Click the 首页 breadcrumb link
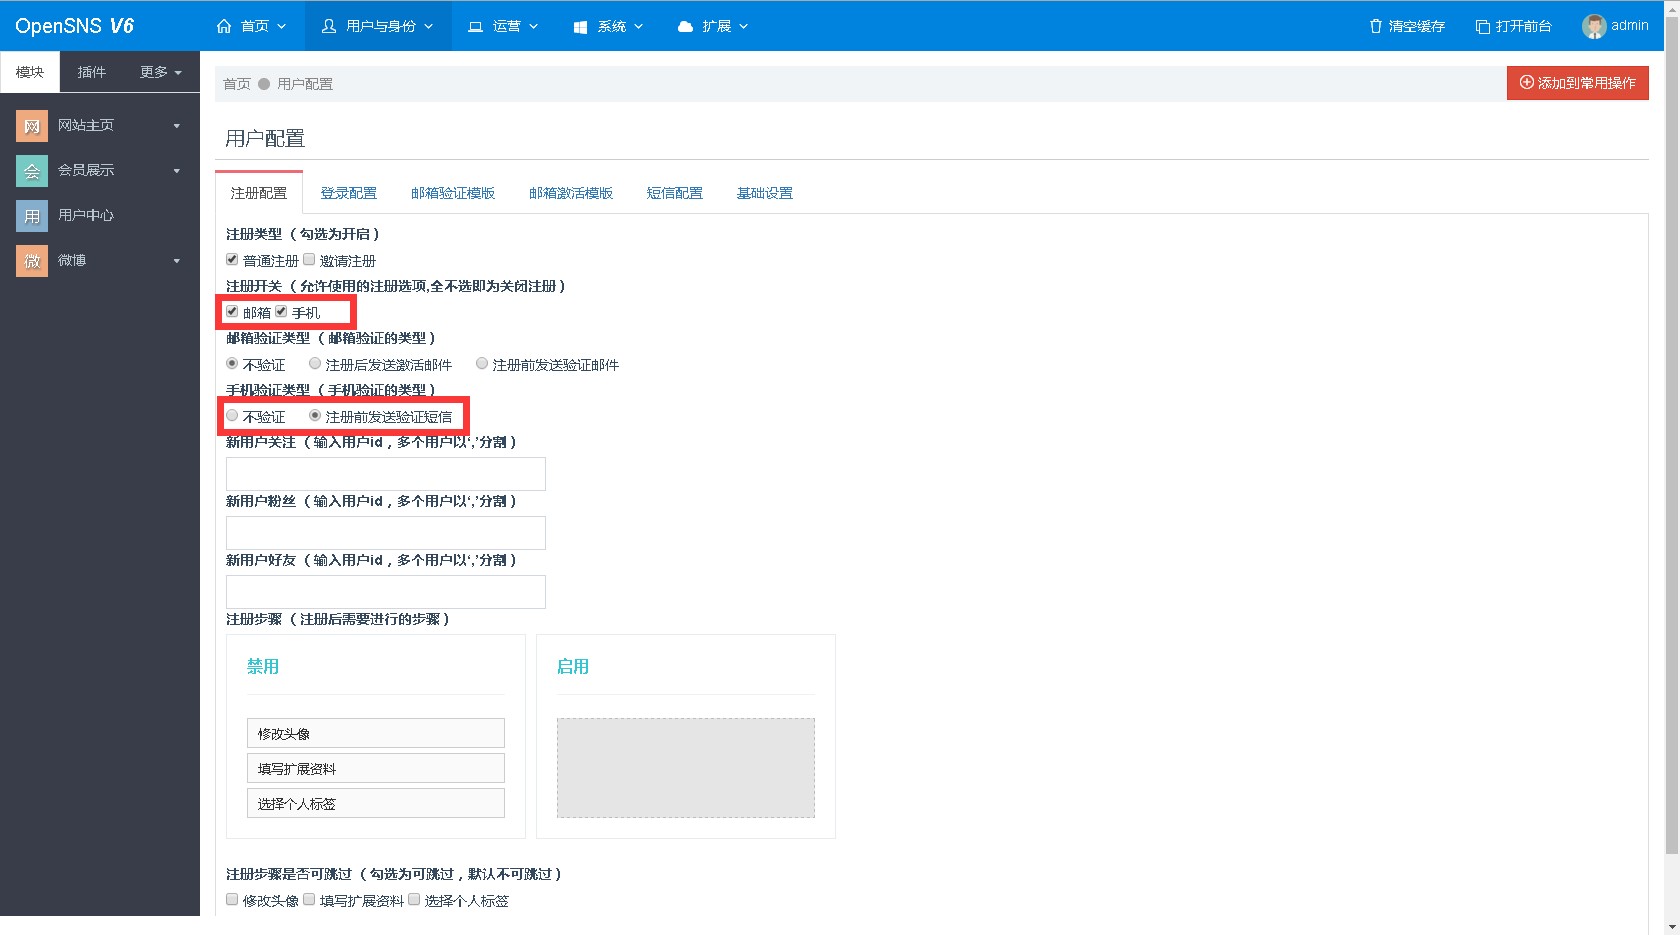The height and width of the screenshot is (935, 1680). coord(237,84)
